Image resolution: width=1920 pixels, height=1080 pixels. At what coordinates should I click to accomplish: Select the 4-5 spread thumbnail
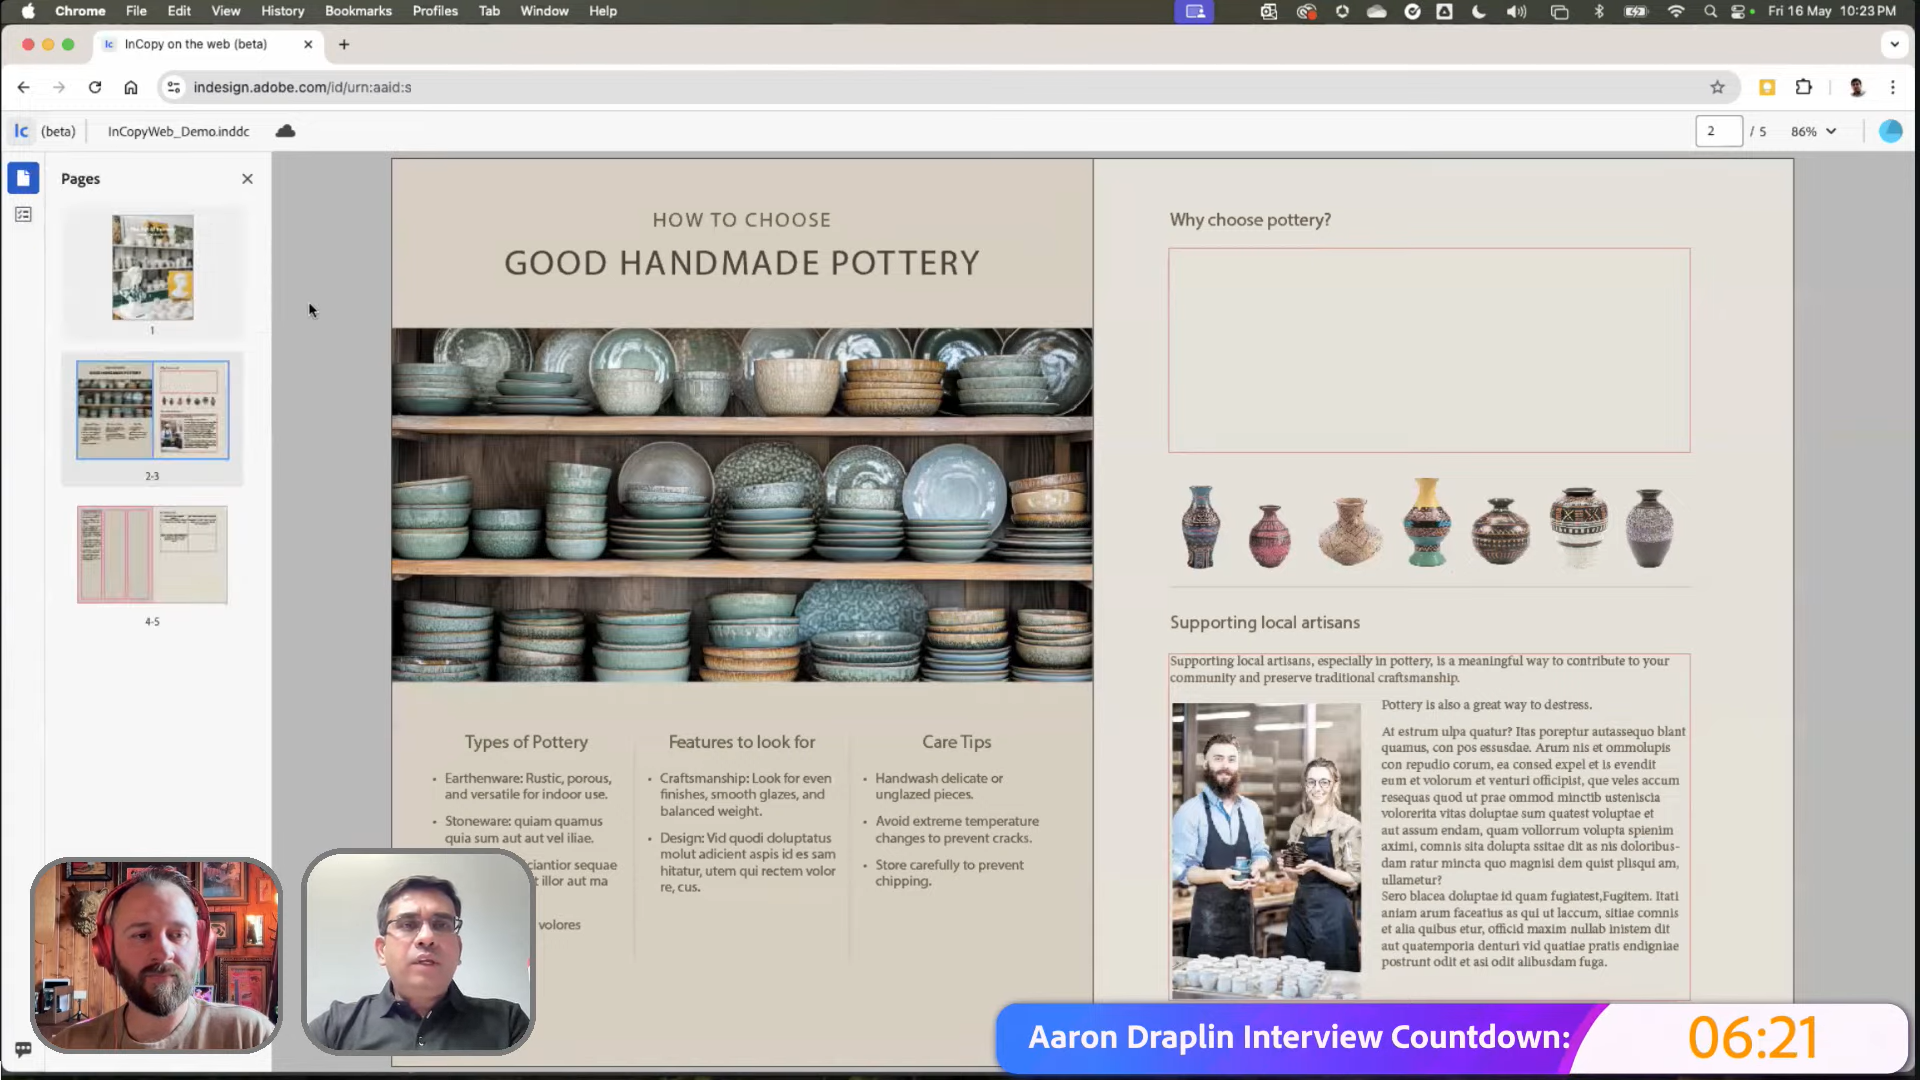(x=153, y=555)
